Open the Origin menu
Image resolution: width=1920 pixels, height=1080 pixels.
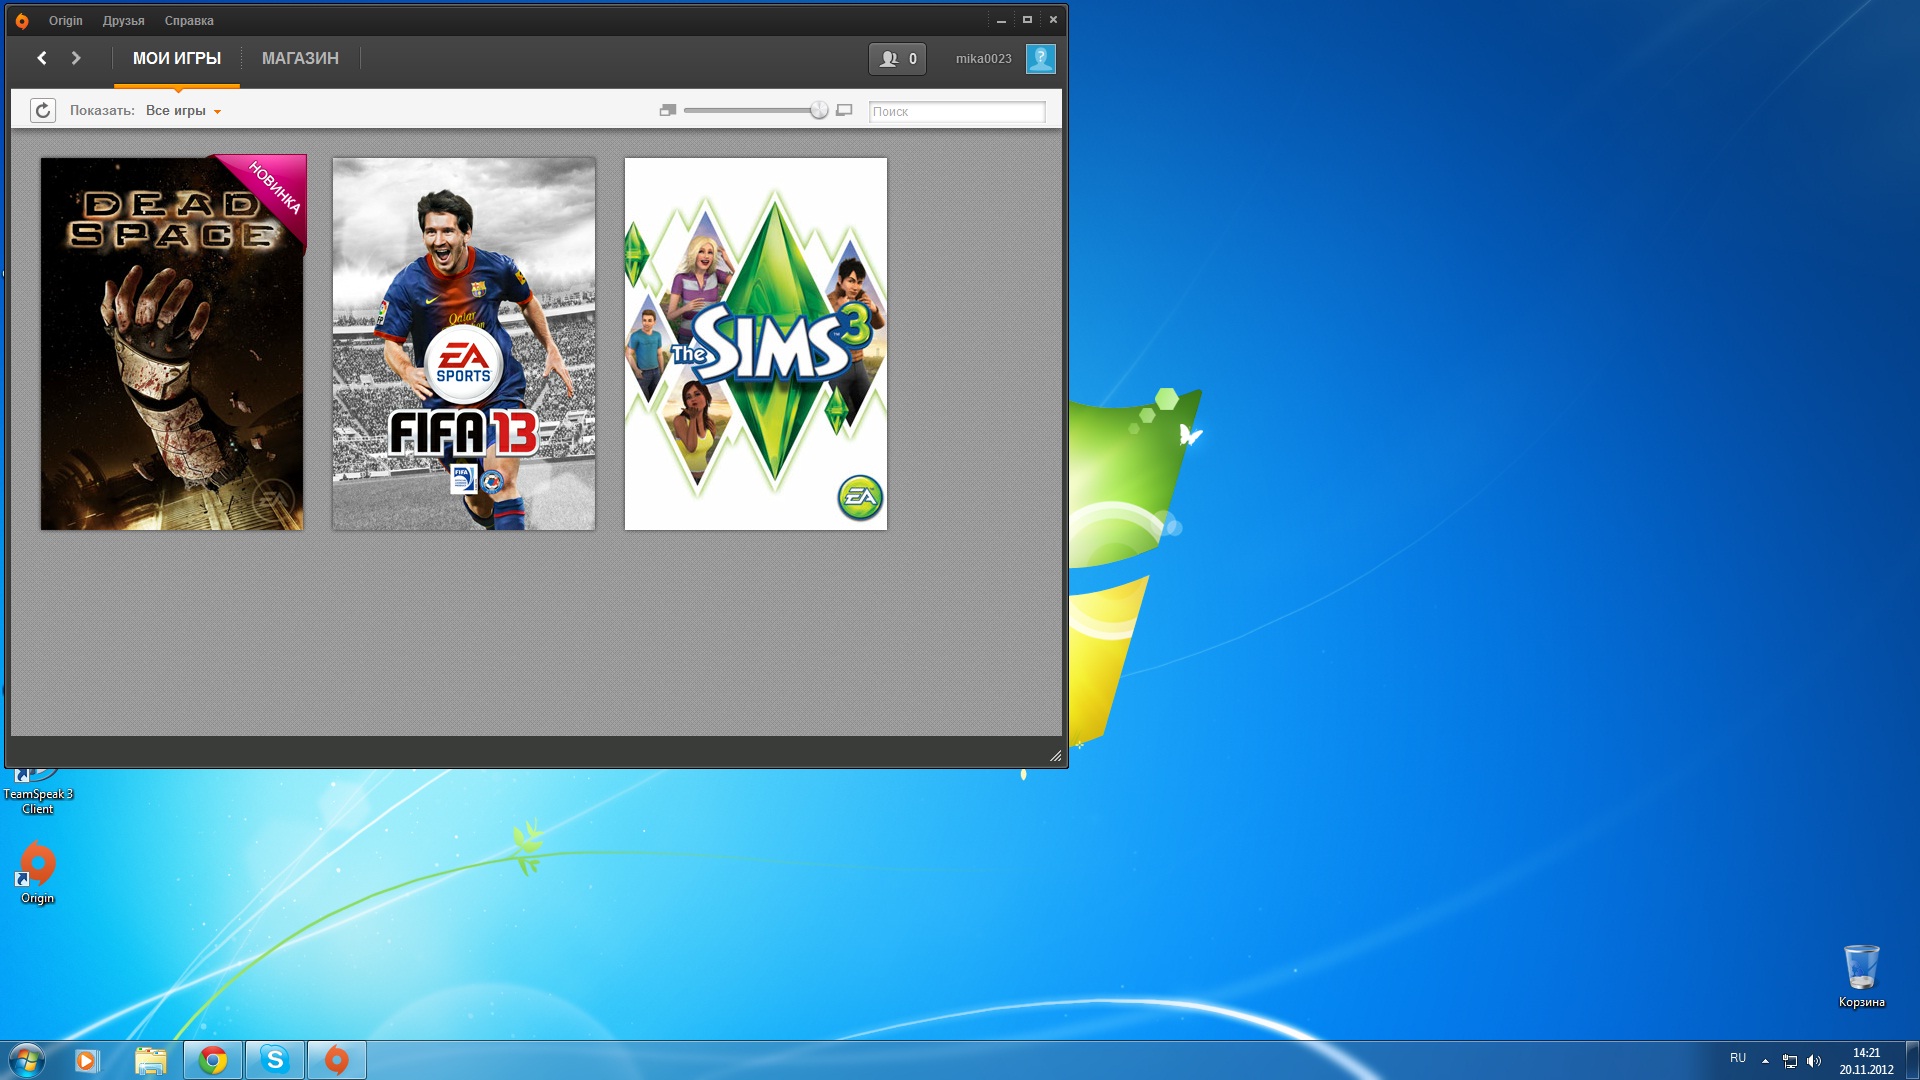66,20
